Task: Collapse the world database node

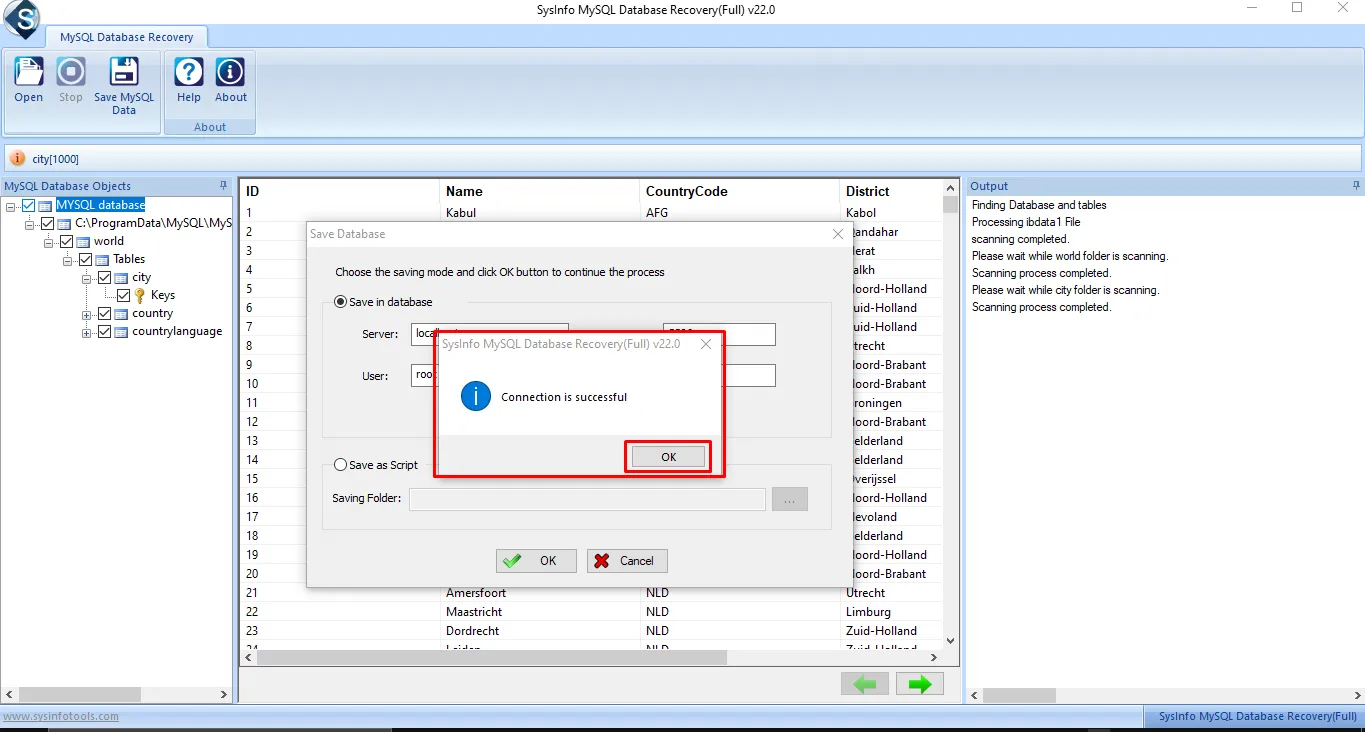Action: (x=49, y=242)
